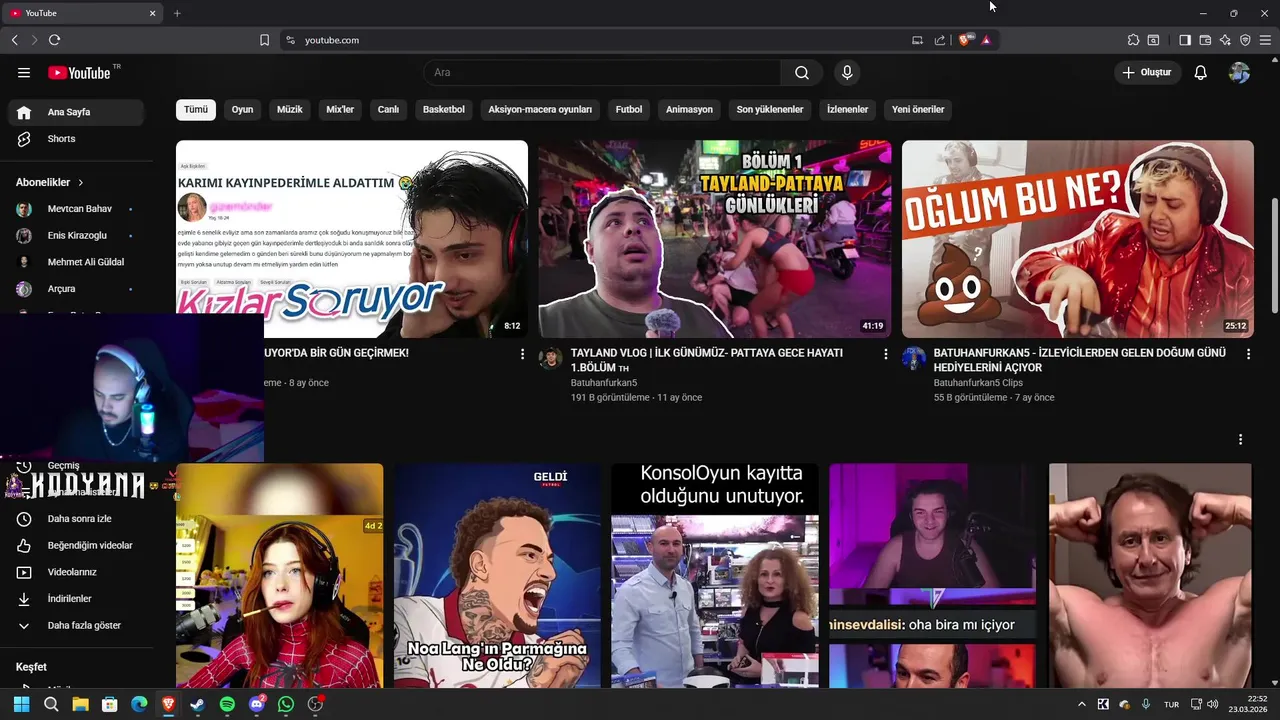Open Batuhanfurkan5 Clips channel link
Screen dimensions: 1280x720
pyautogui.click(x=978, y=383)
